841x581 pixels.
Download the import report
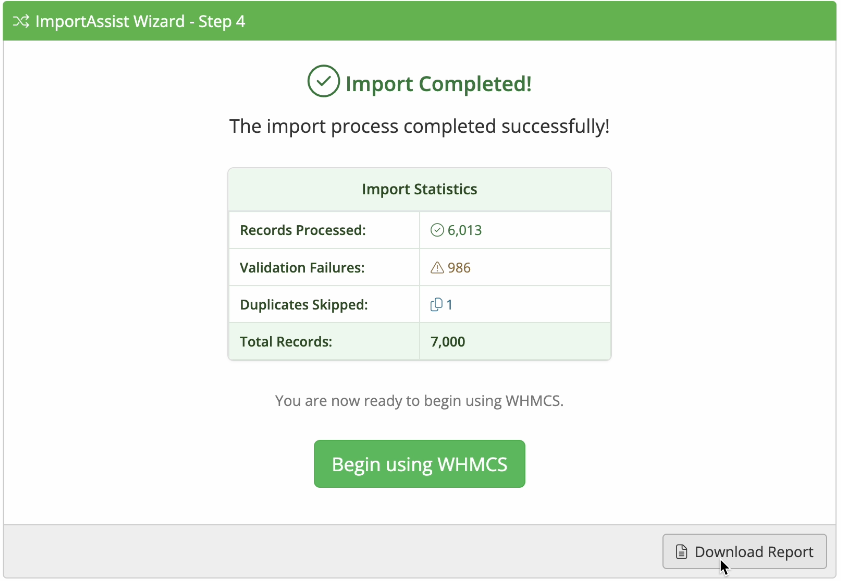pos(744,551)
